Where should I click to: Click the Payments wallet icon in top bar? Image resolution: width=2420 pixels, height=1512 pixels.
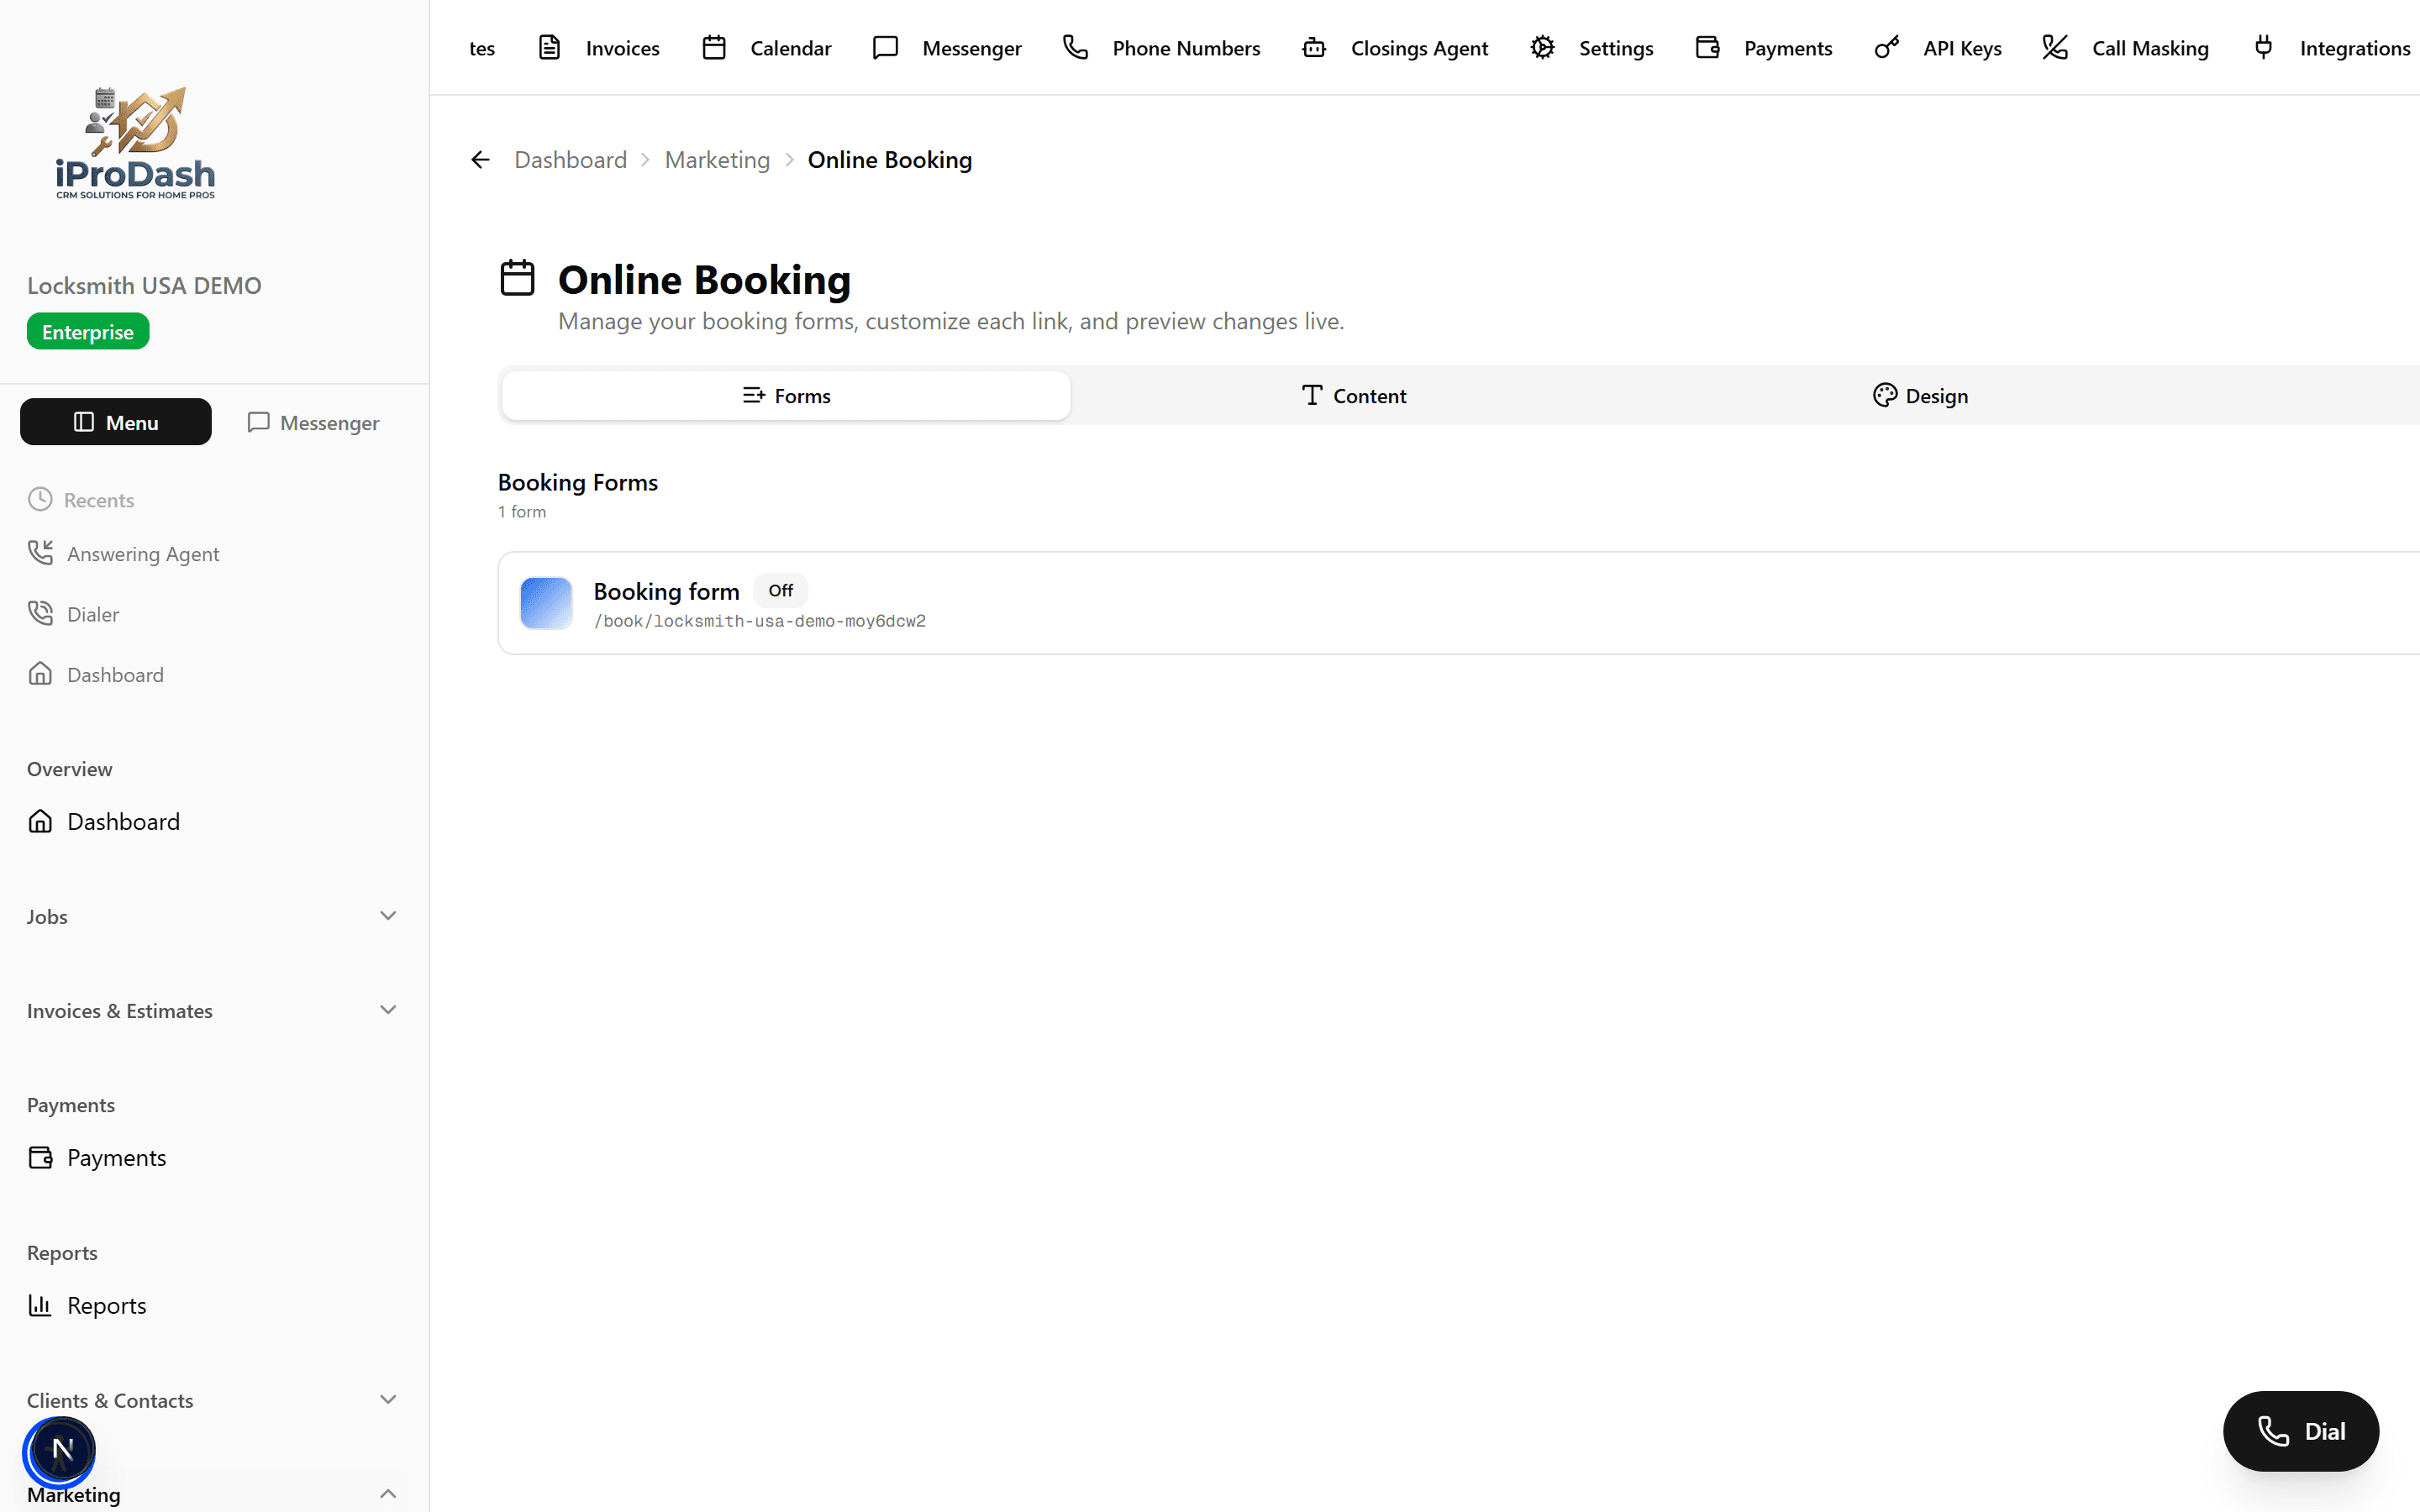click(1707, 47)
